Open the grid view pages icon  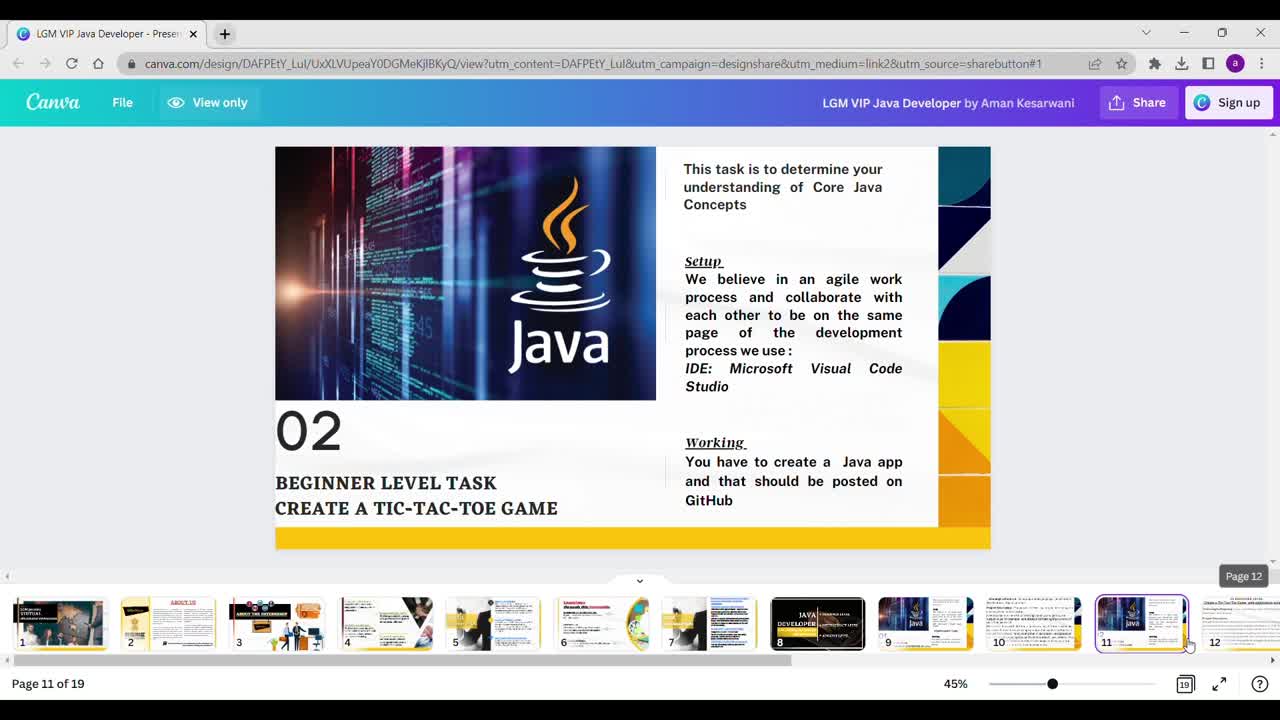coord(1185,684)
